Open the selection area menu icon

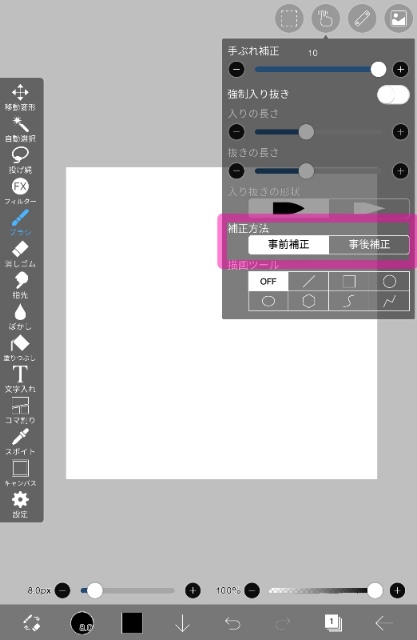pyautogui.click(x=289, y=19)
